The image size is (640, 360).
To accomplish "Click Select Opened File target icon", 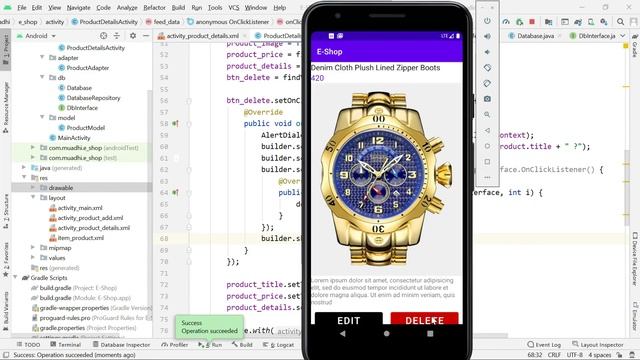I will [104, 36].
